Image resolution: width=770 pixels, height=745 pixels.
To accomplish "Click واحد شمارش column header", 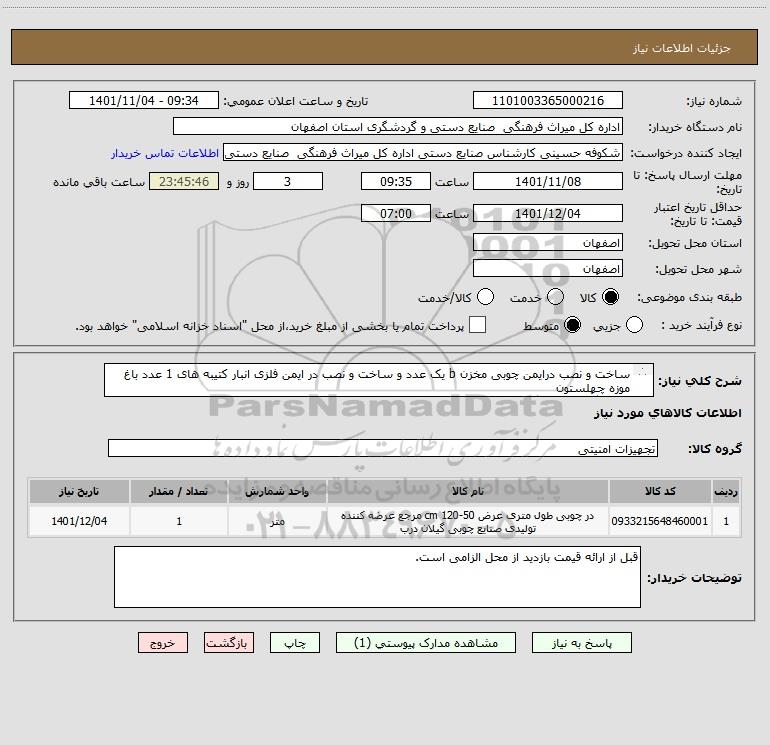I will pos(277,491).
